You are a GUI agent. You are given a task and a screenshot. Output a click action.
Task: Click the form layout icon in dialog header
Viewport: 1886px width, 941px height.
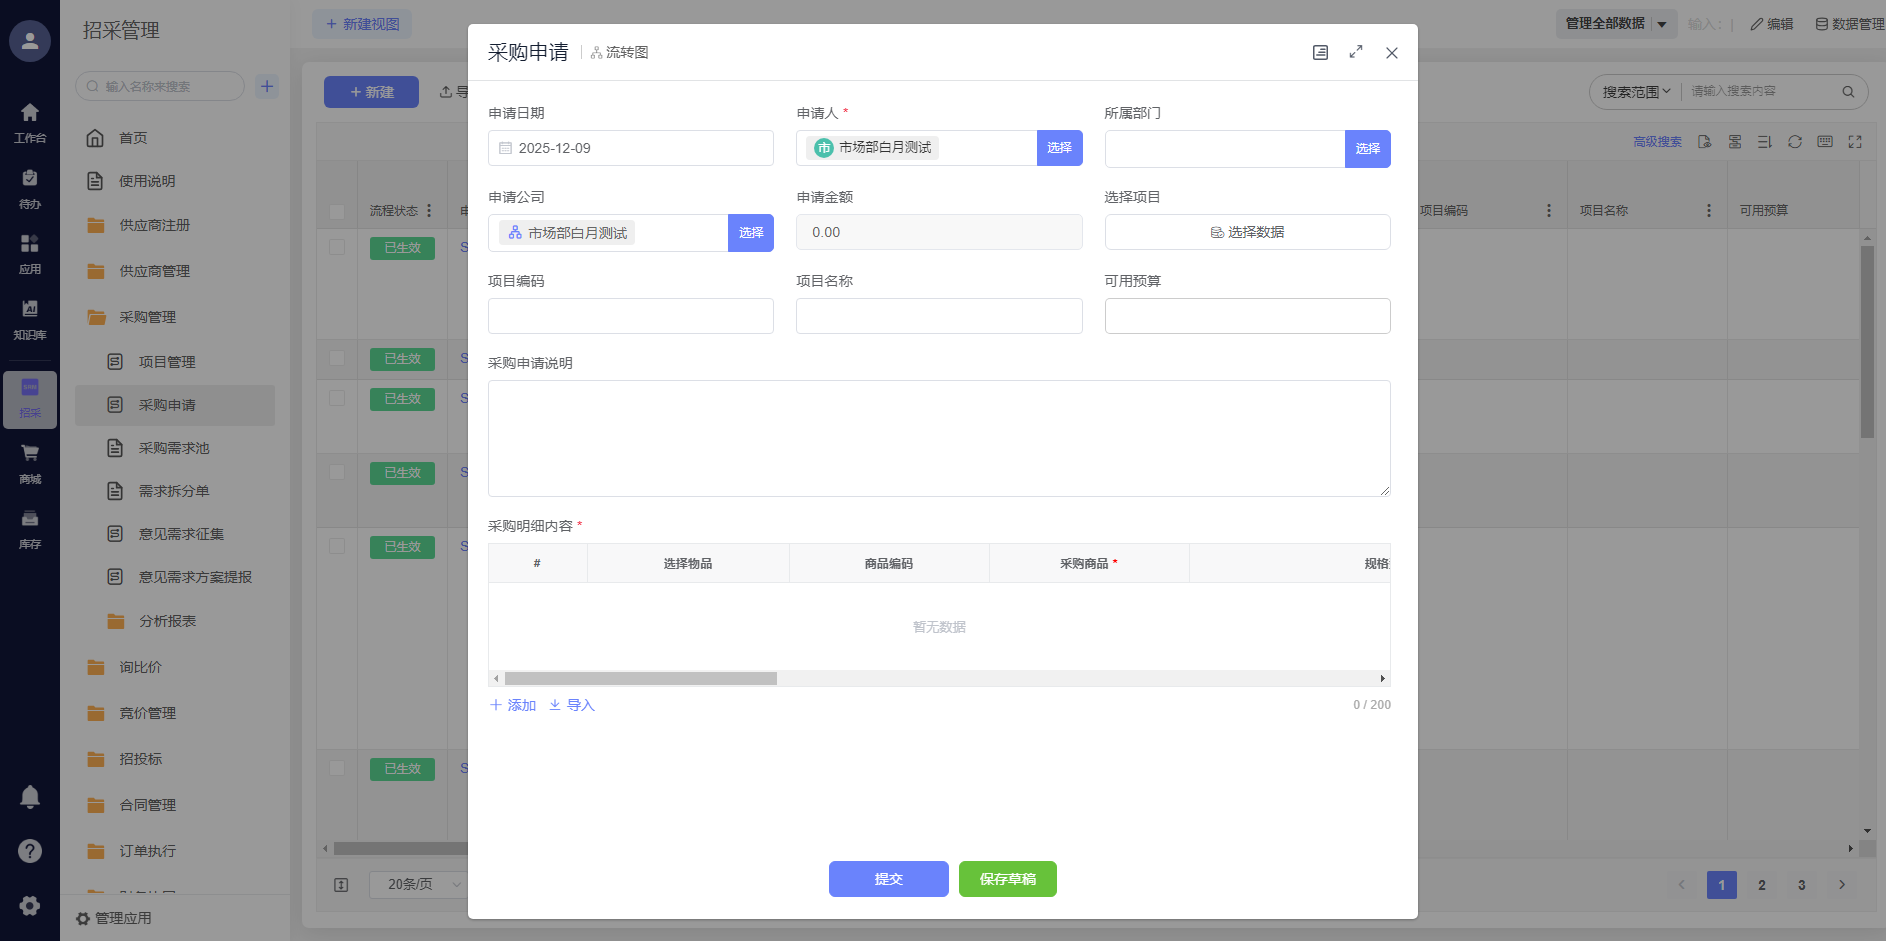1320,53
